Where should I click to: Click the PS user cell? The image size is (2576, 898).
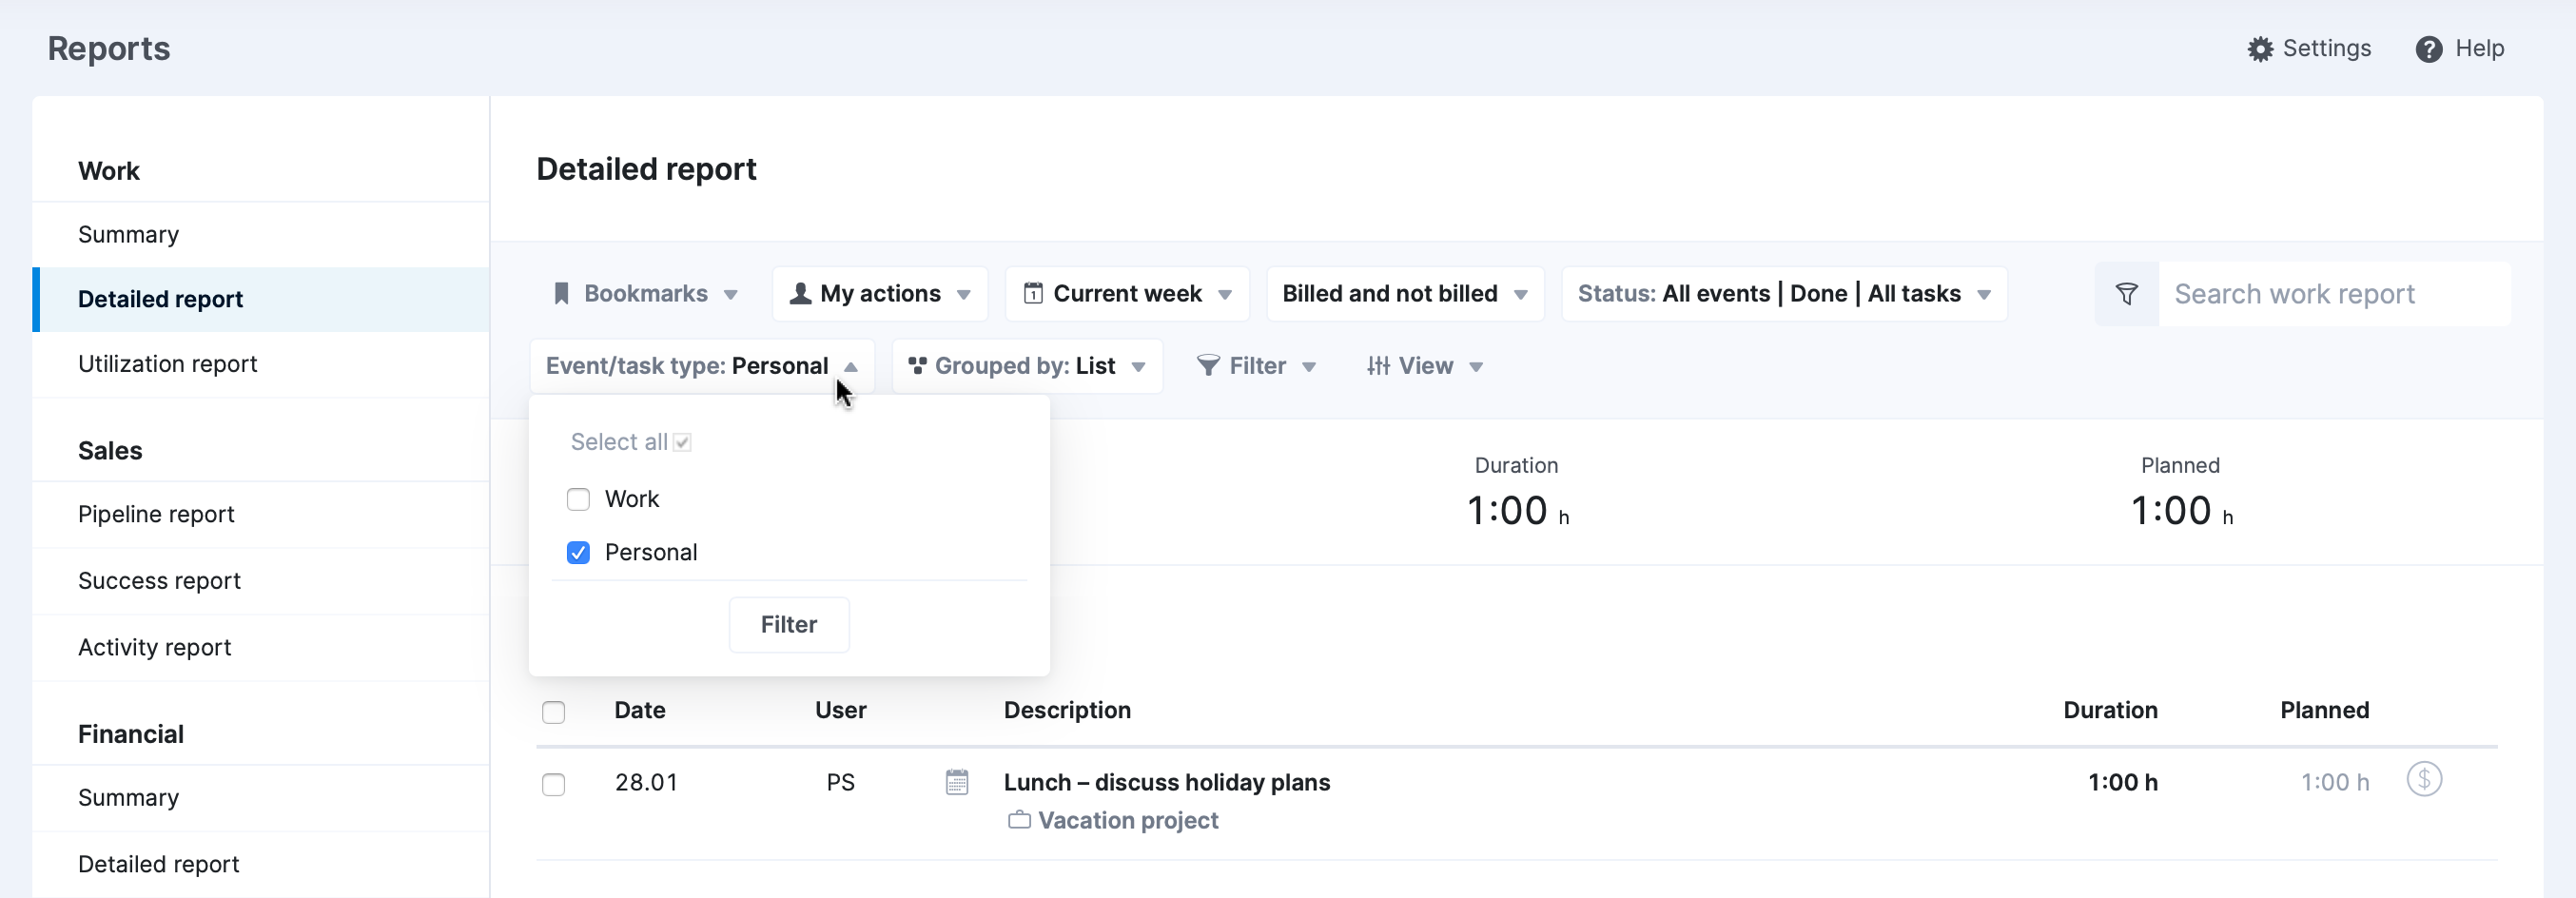click(x=840, y=782)
